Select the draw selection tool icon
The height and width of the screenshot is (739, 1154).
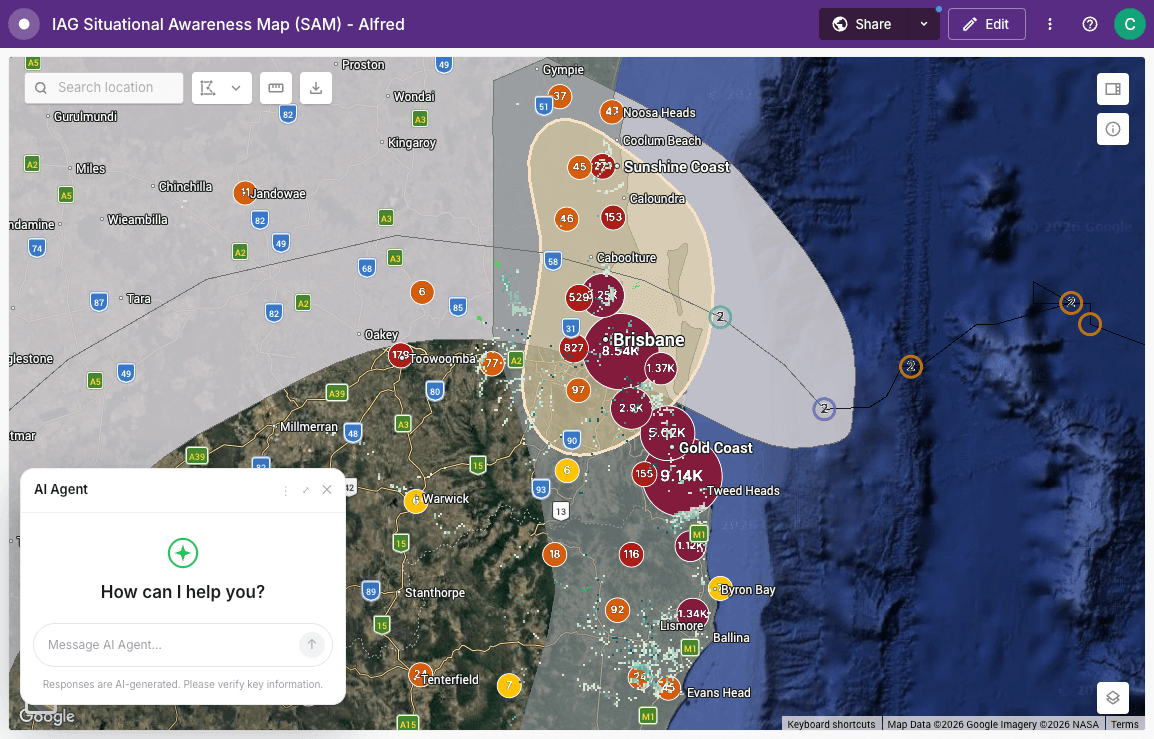click(x=208, y=88)
